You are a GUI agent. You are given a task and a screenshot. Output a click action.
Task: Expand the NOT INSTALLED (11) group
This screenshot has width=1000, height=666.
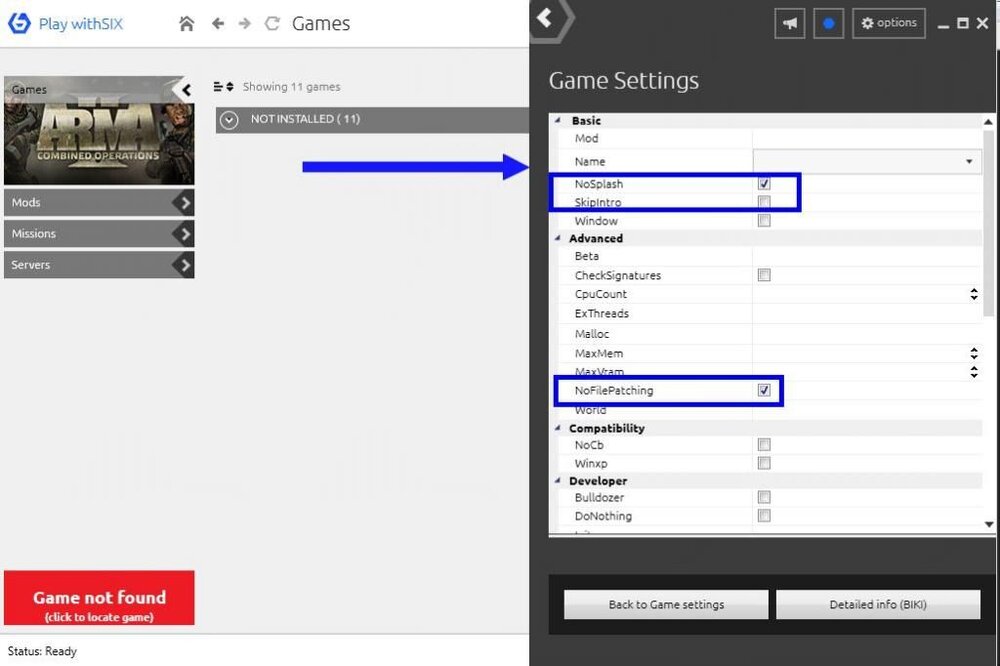click(229, 120)
